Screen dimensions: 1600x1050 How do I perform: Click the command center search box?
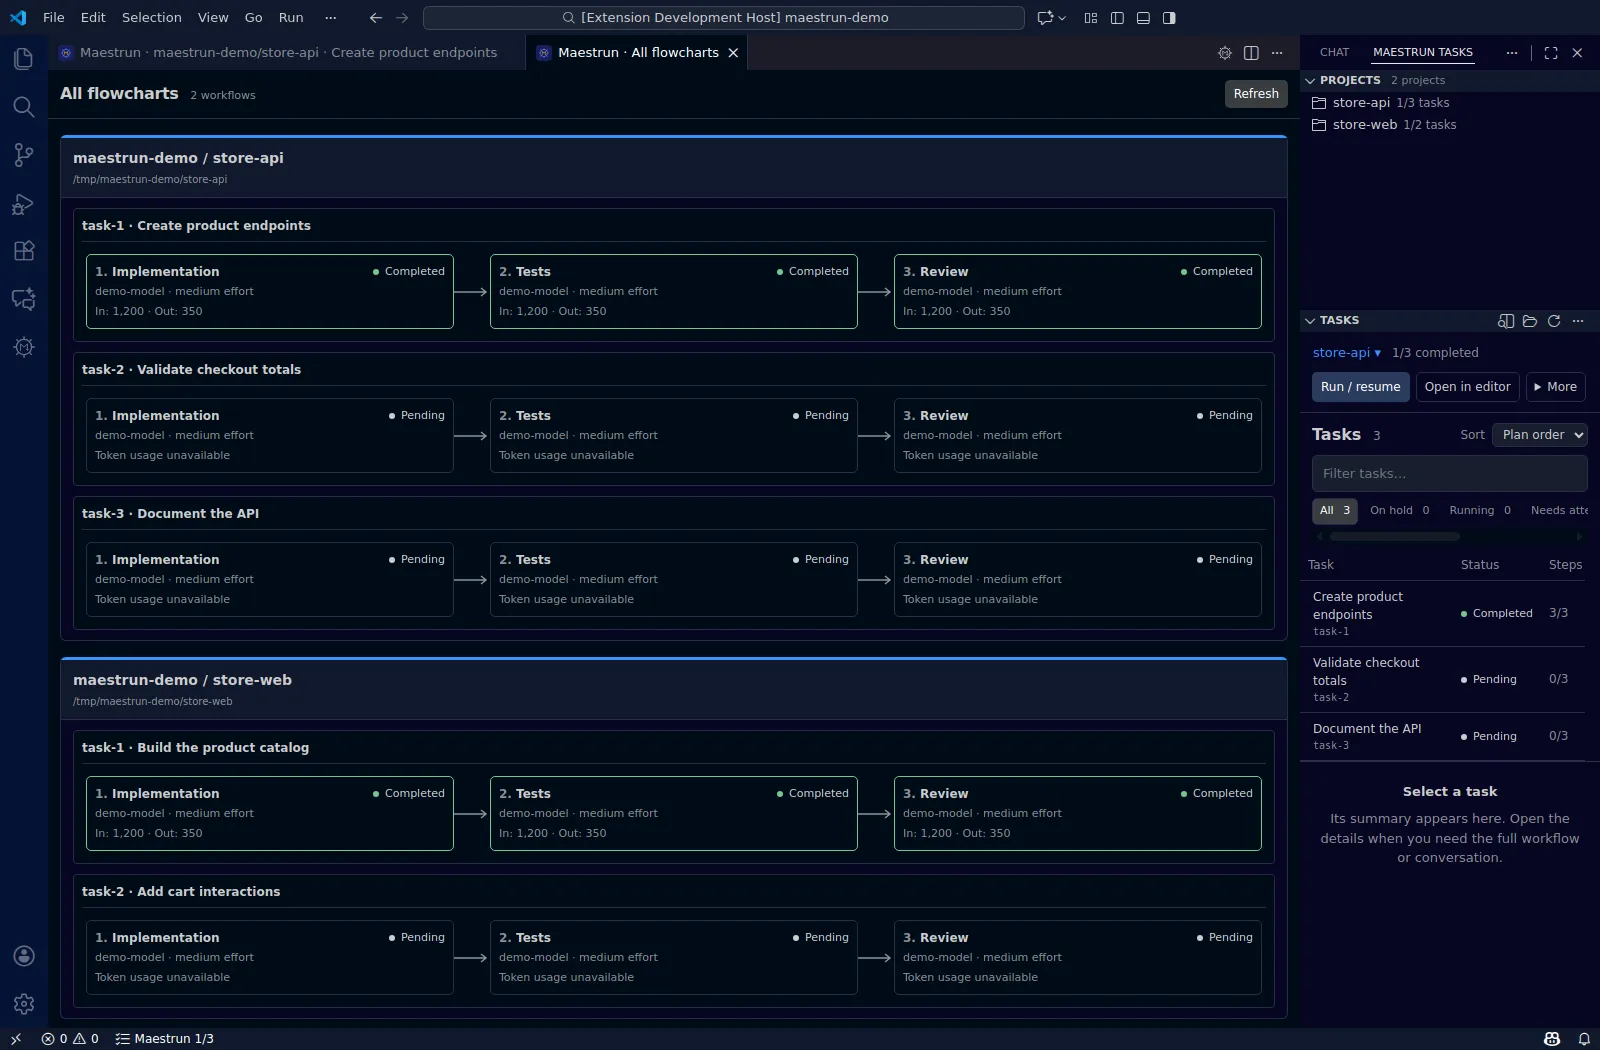(x=724, y=18)
